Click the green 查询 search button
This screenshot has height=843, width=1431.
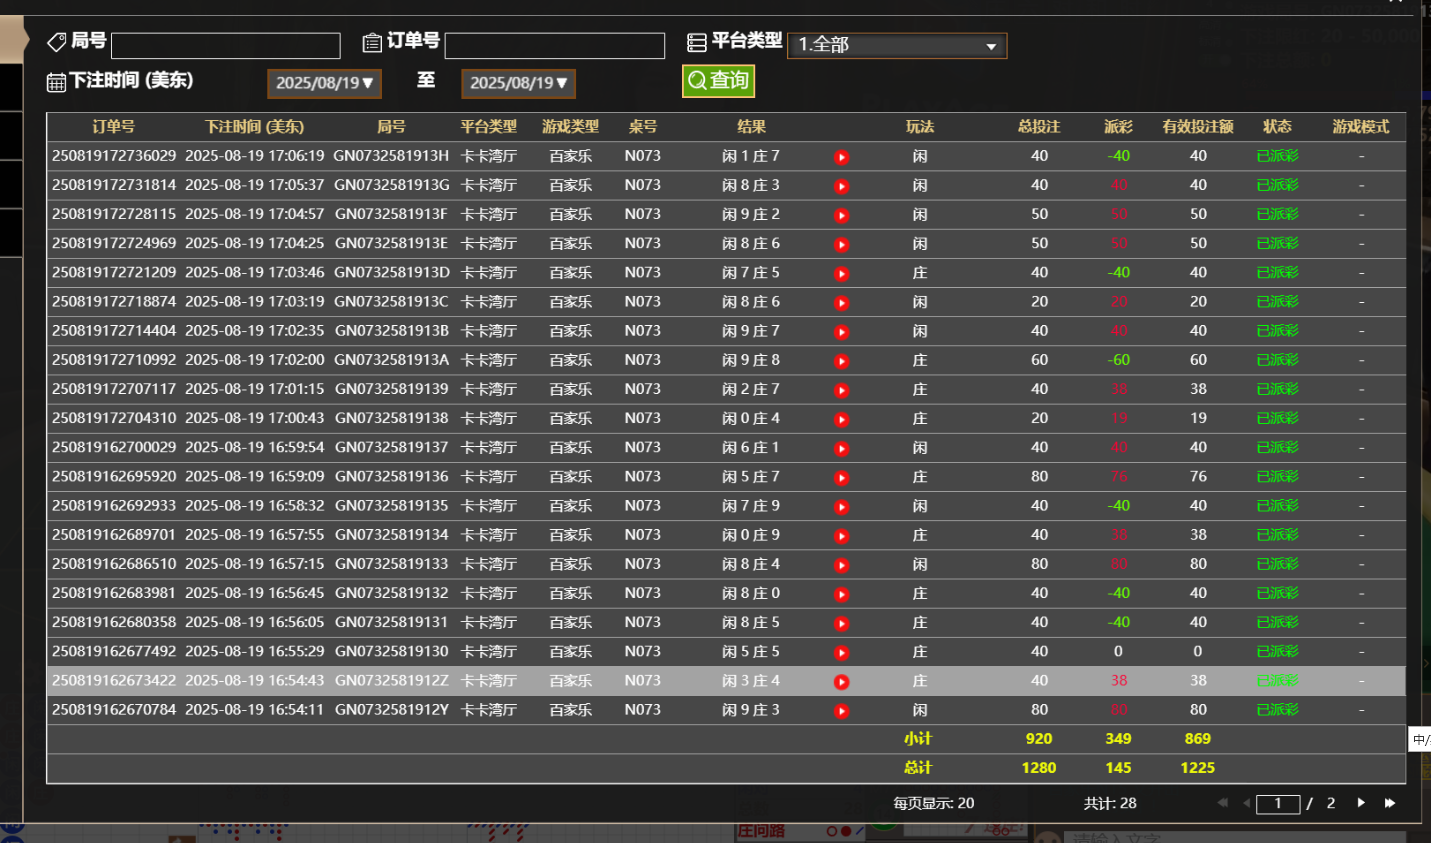point(718,81)
